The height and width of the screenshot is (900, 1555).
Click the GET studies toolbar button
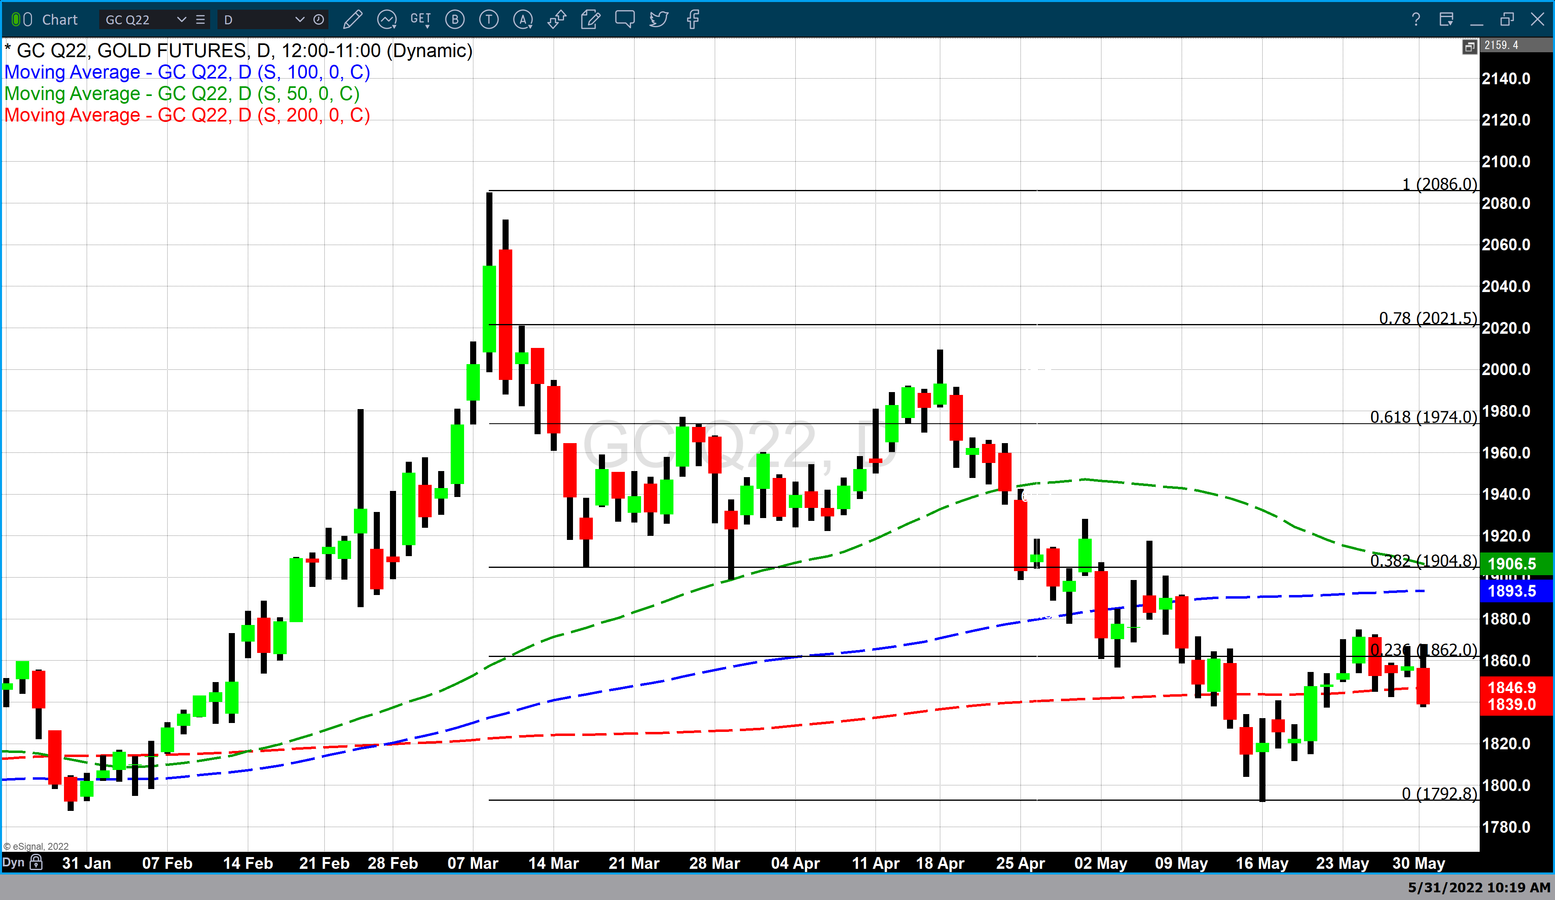pyautogui.click(x=420, y=19)
